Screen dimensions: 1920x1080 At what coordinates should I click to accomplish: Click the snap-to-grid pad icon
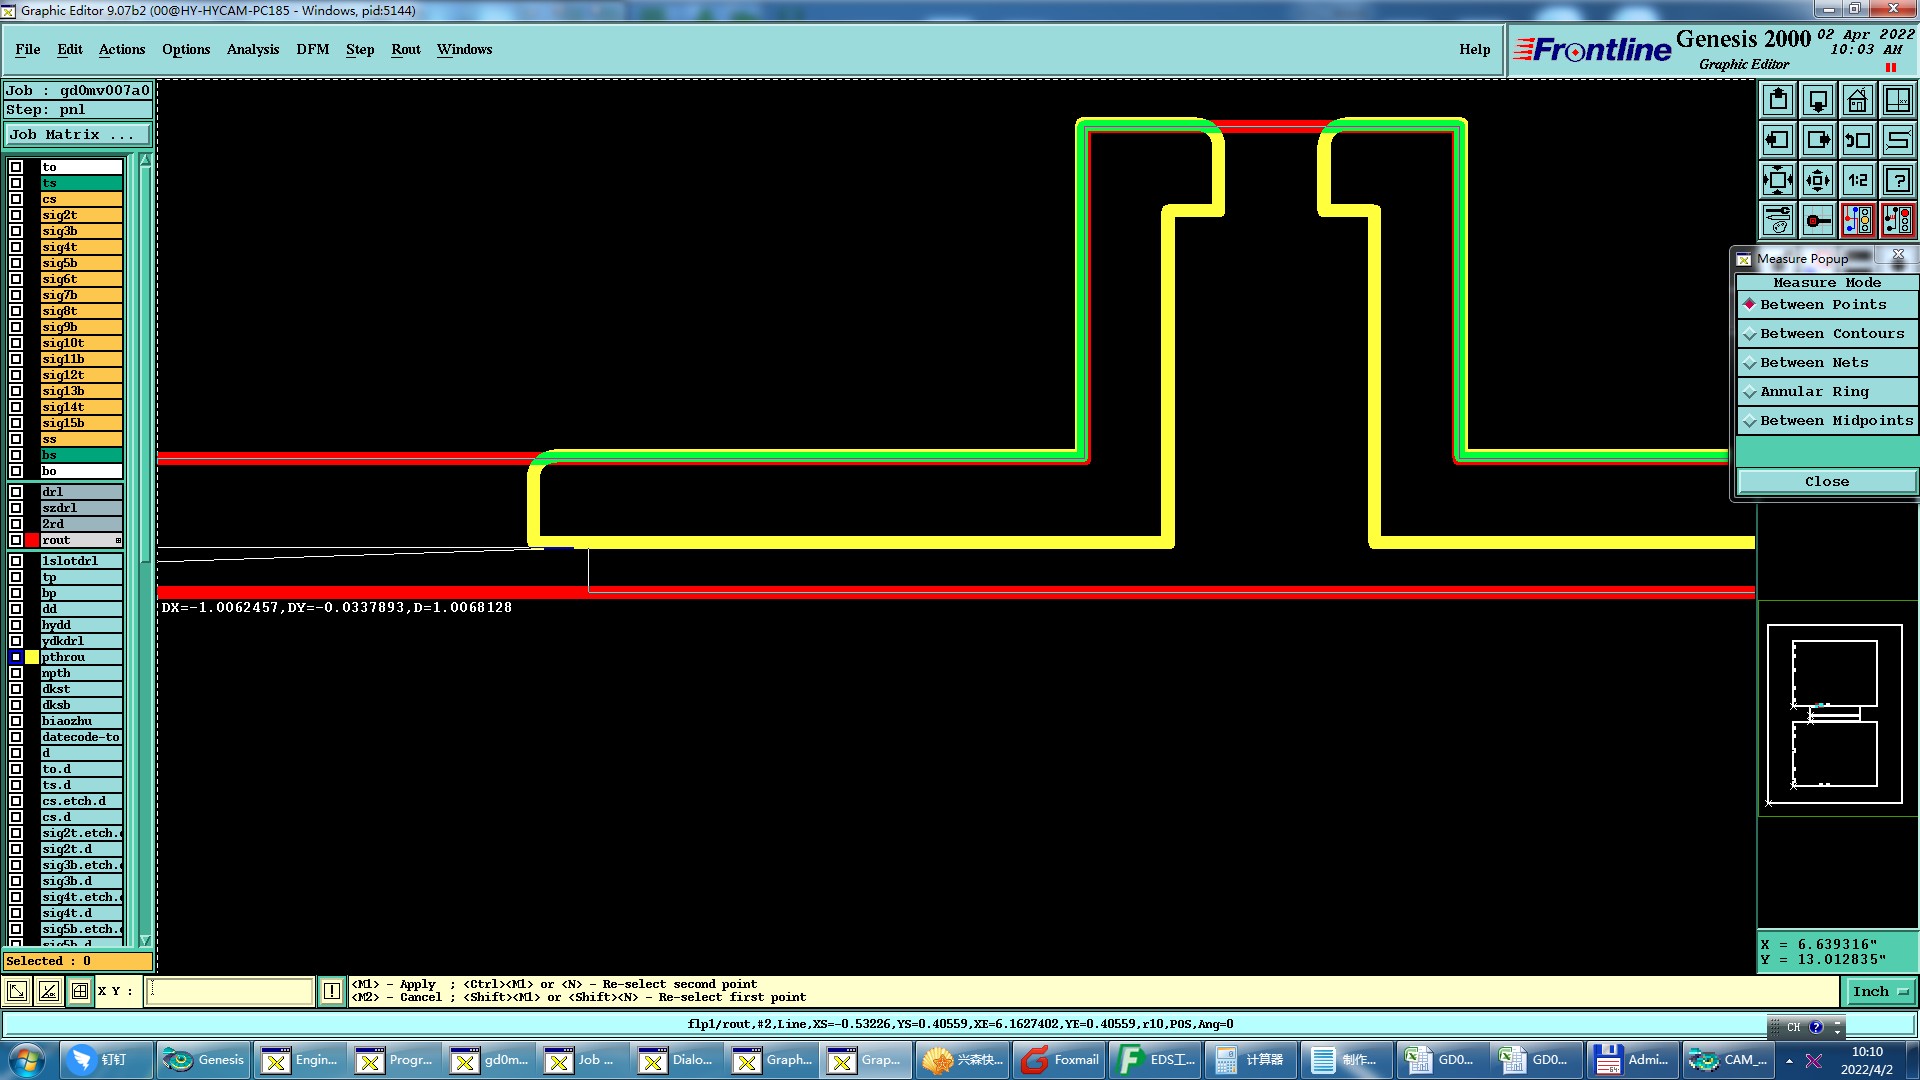coord(1818,221)
